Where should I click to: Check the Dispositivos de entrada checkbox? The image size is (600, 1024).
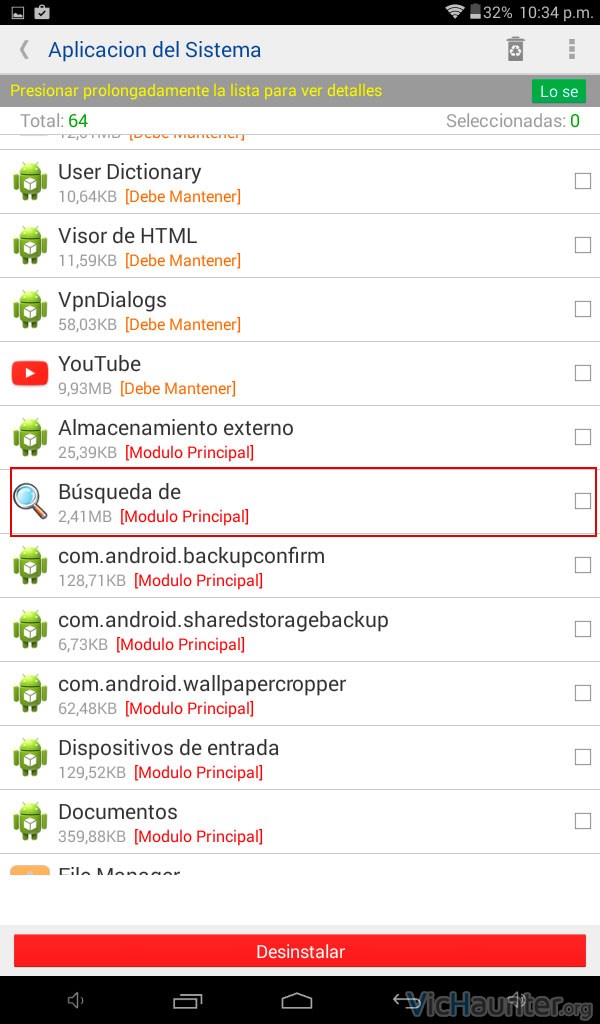[x=582, y=757]
